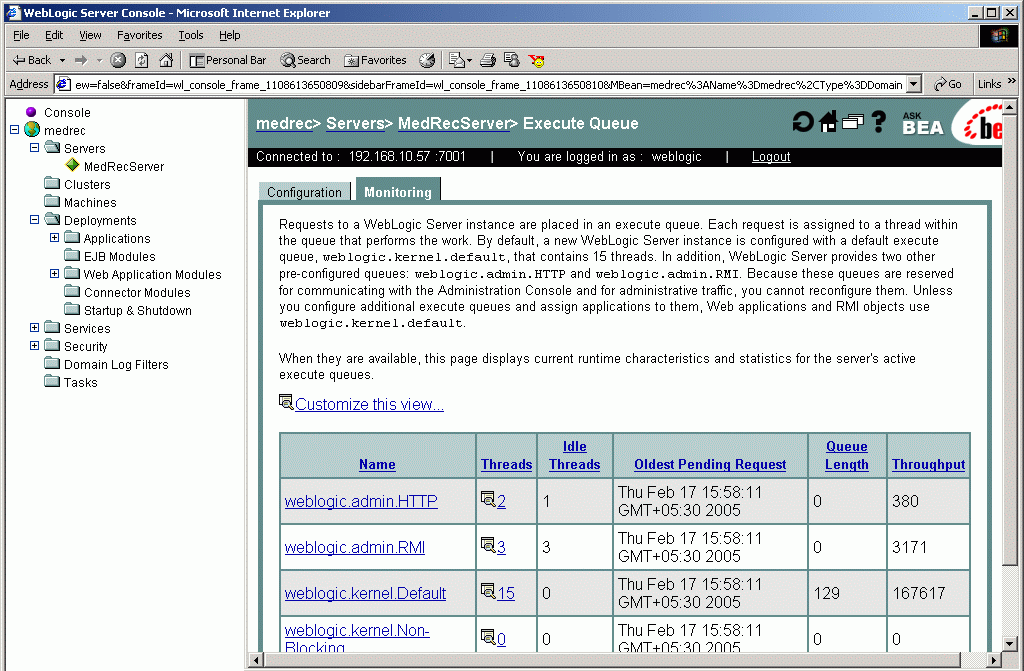The image size is (1024, 671).
Task: Click the MedRecServer diamond icon
Action: tap(72, 165)
